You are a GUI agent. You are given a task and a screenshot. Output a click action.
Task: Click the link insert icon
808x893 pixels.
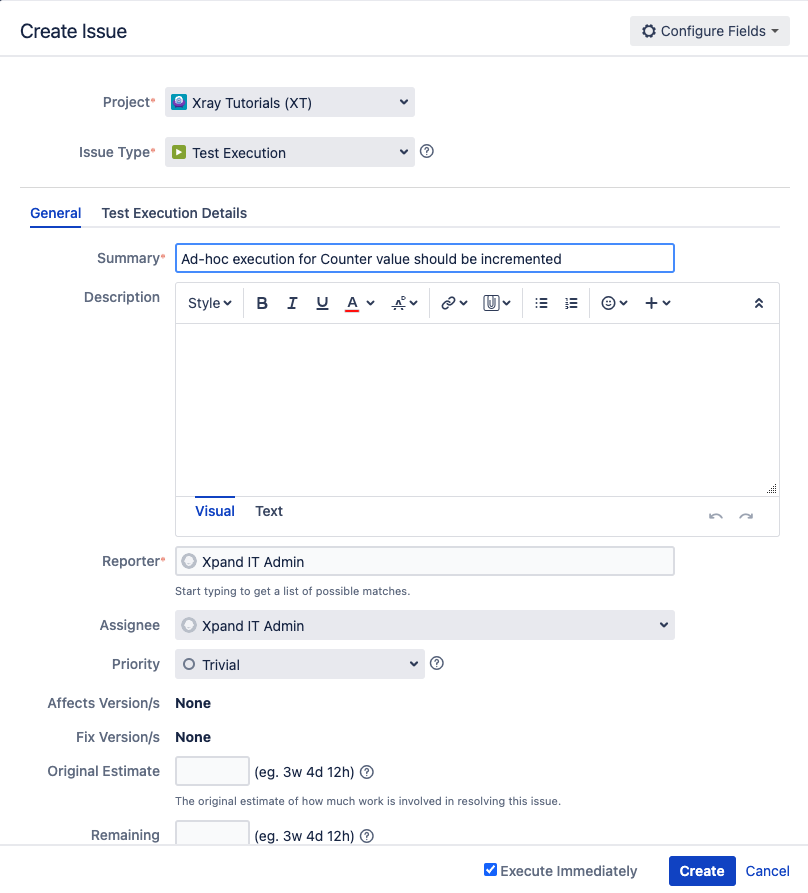click(x=454, y=303)
